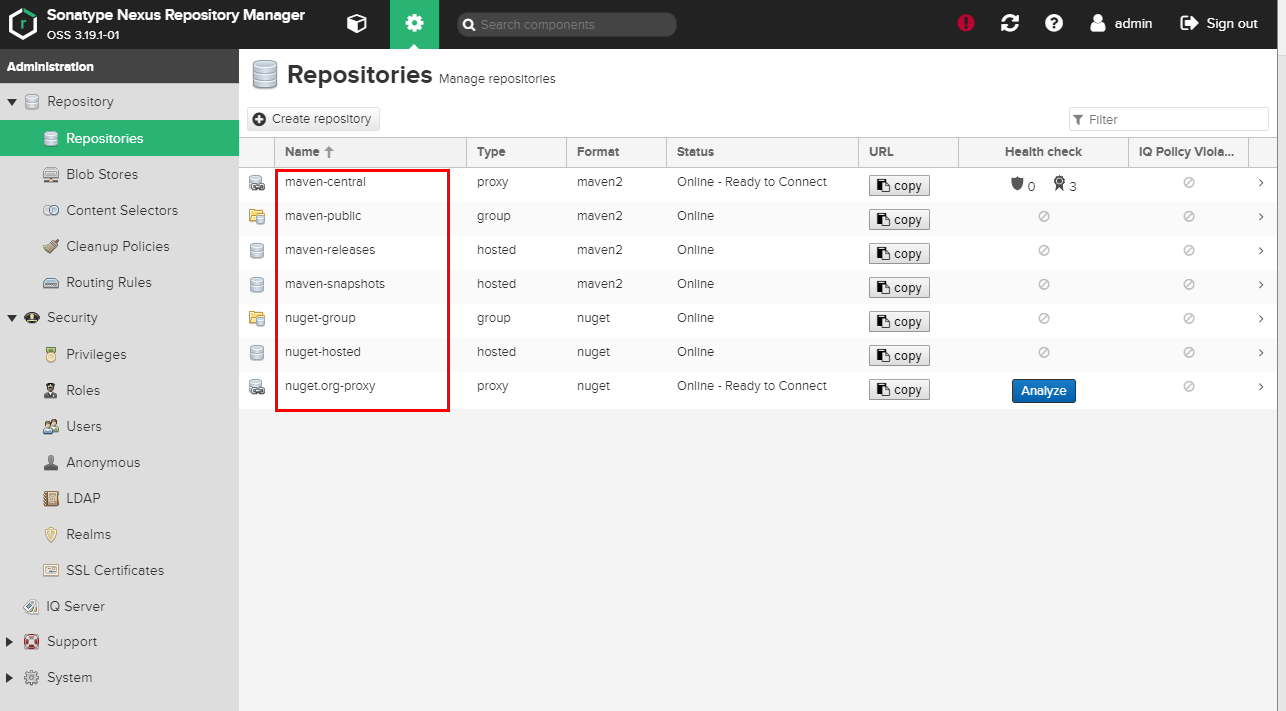Open the Administration gear icon in header
The height and width of the screenshot is (711, 1286).
pyautogui.click(x=414, y=23)
